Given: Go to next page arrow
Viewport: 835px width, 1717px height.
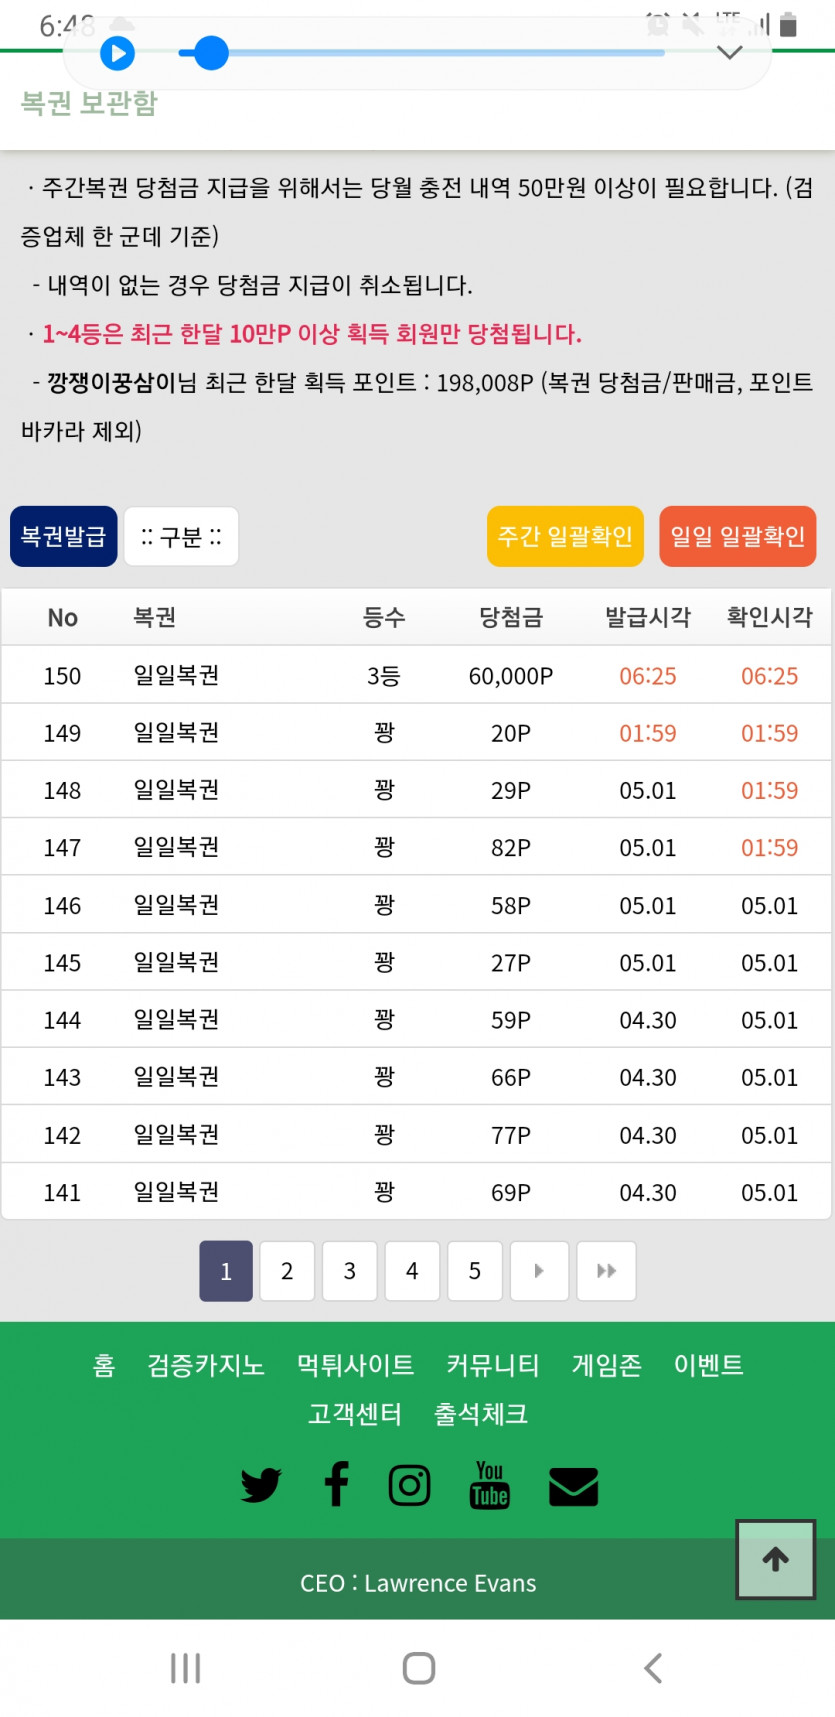Looking at the screenshot, I should (x=539, y=1271).
